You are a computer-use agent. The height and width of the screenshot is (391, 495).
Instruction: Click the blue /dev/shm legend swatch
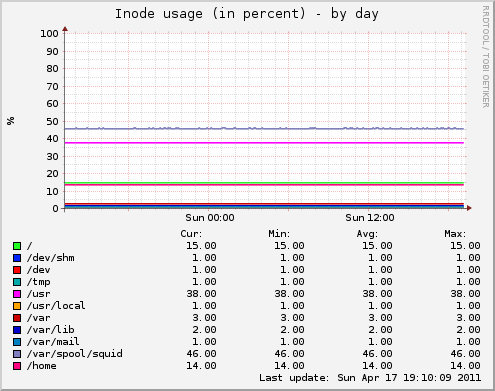click(x=17, y=258)
